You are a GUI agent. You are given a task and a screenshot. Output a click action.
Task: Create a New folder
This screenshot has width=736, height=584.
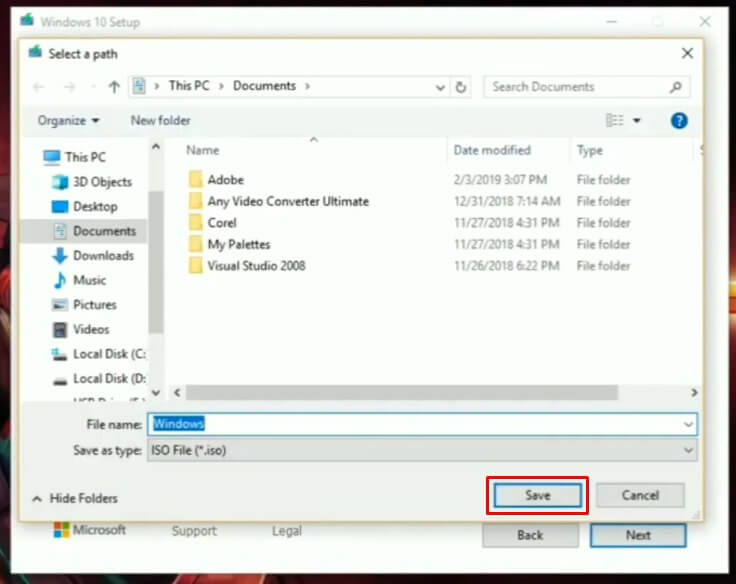coord(161,121)
